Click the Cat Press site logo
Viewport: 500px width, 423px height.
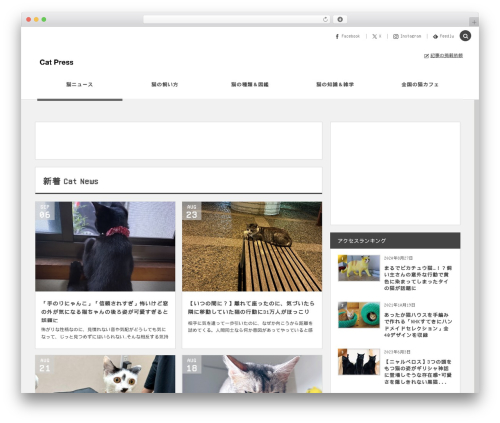click(x=56, y=62)
